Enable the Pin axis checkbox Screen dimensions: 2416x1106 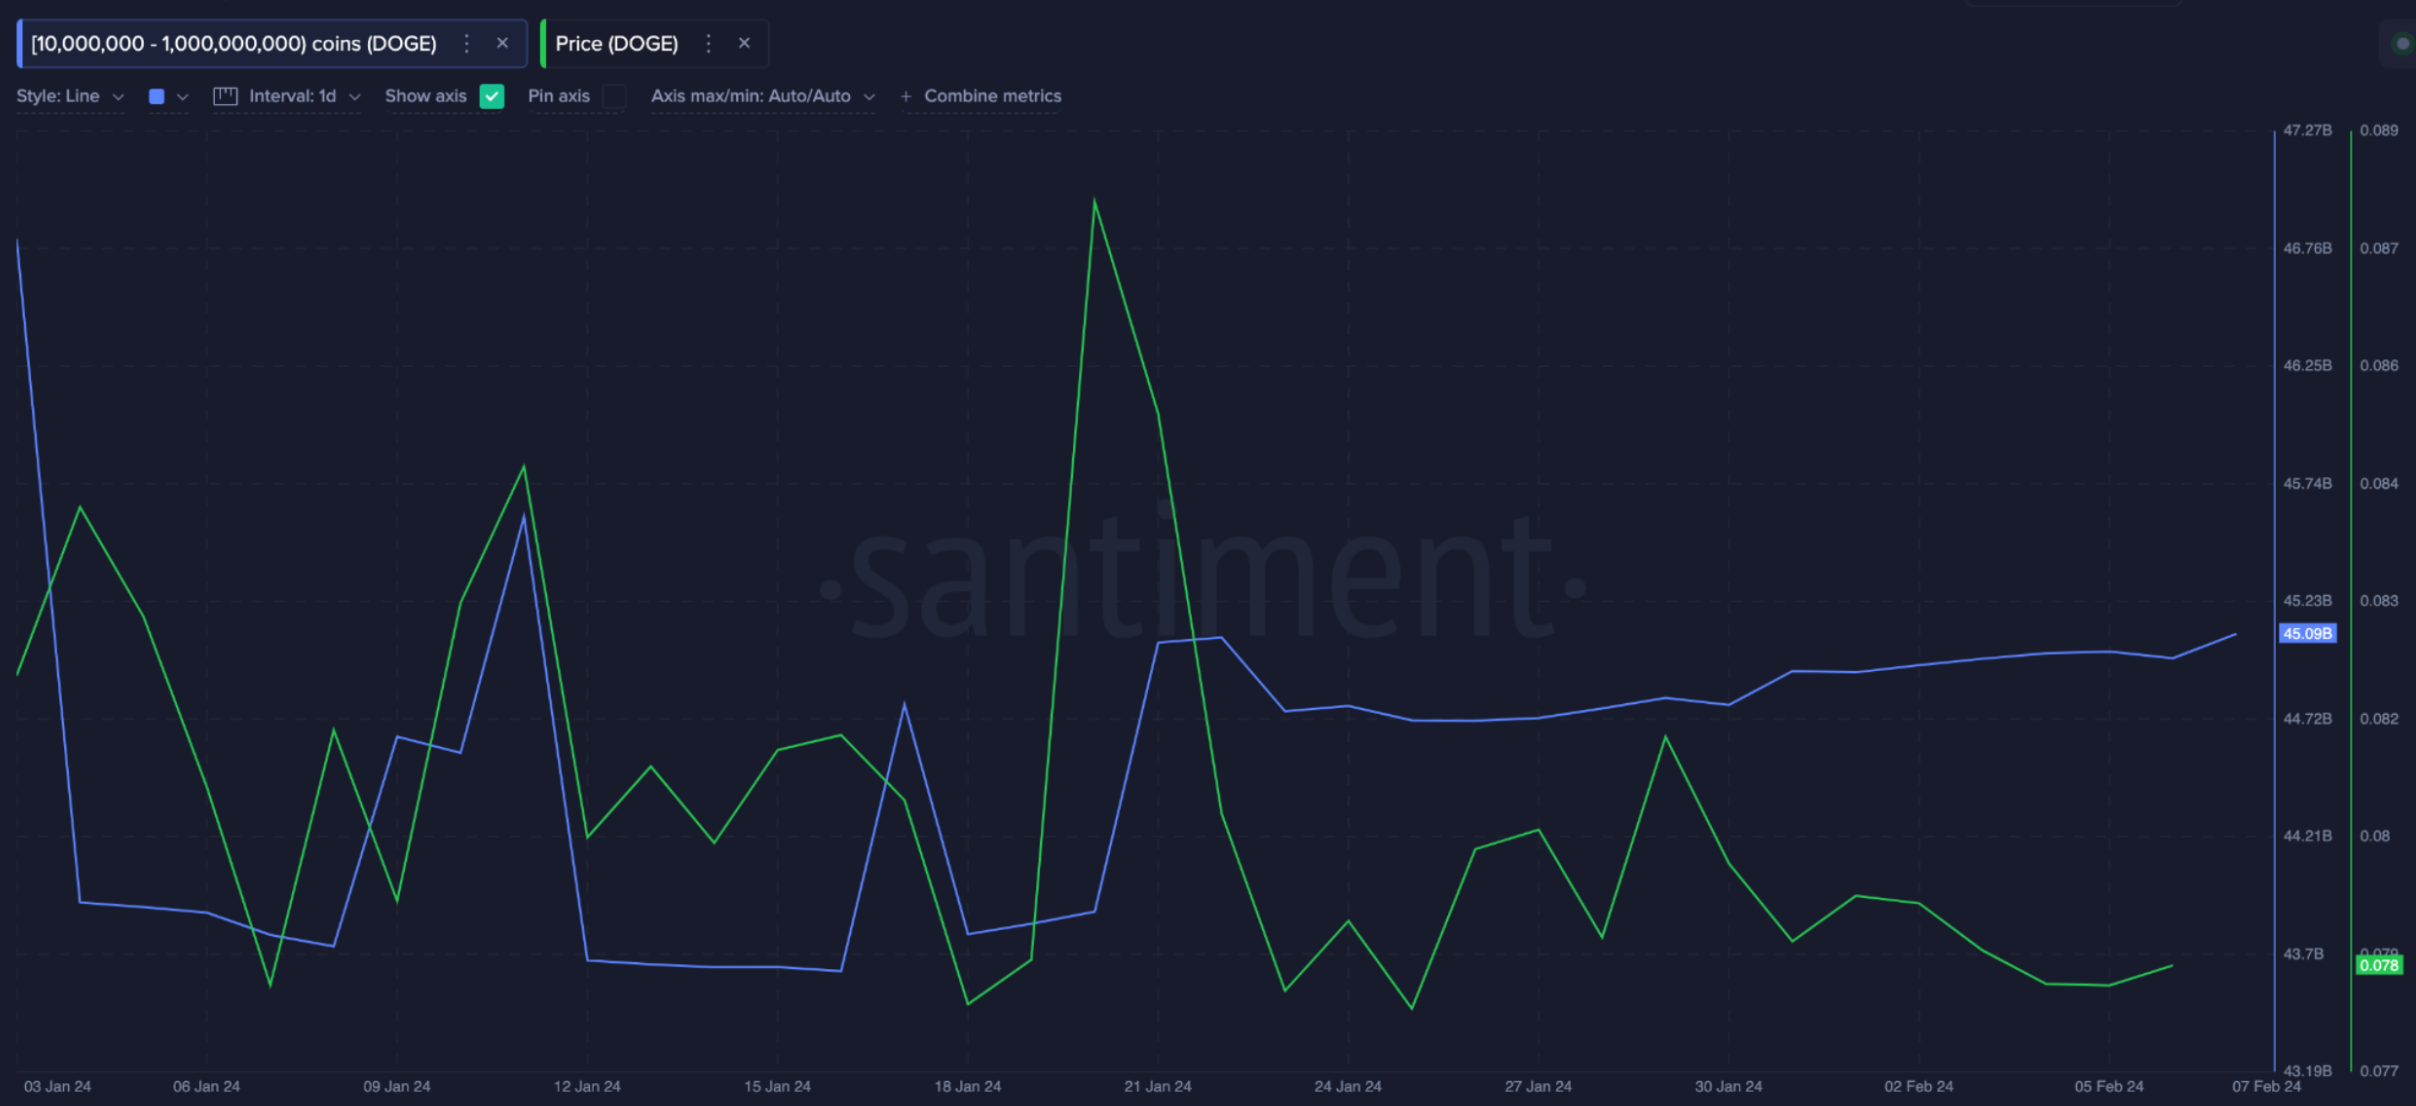[614, 96]
